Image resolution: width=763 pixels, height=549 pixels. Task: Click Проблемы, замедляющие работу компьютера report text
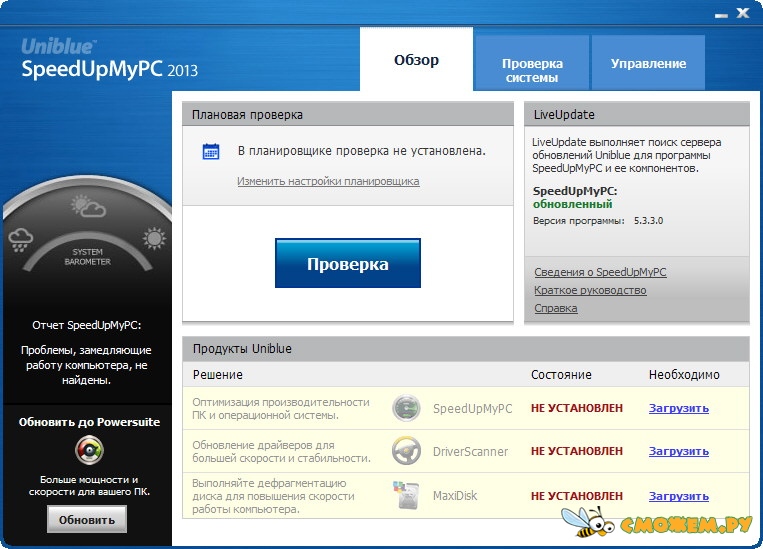(x=86, y=365)
